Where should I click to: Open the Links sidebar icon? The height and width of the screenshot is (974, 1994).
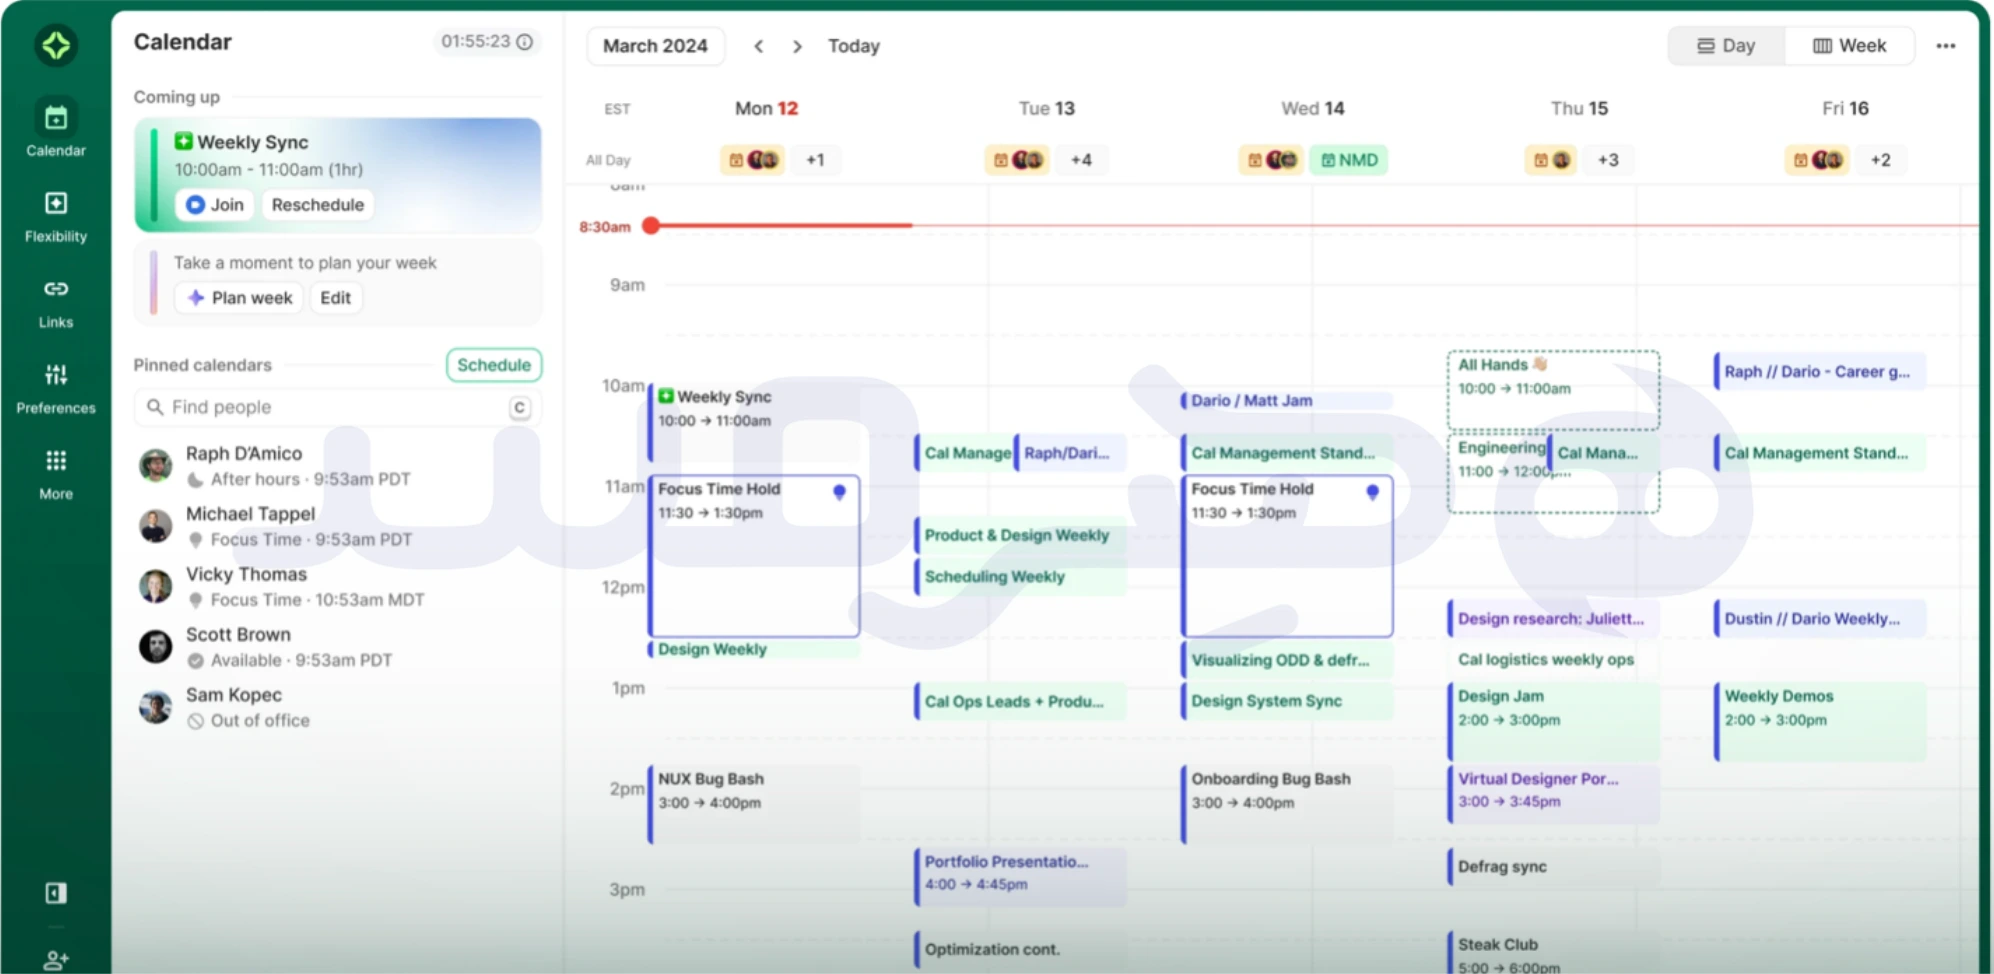(x=56, y=290)
